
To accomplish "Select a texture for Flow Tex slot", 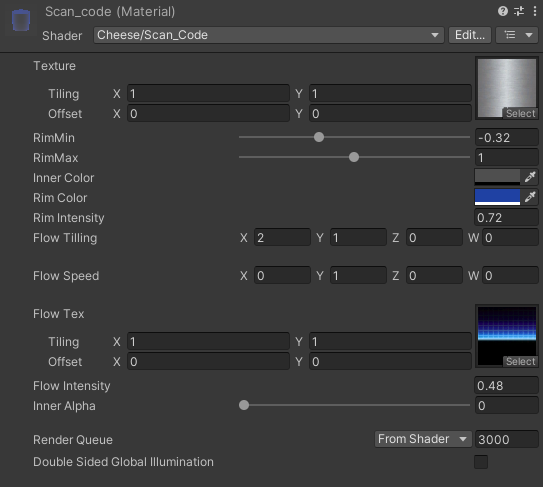I will 520,362.
